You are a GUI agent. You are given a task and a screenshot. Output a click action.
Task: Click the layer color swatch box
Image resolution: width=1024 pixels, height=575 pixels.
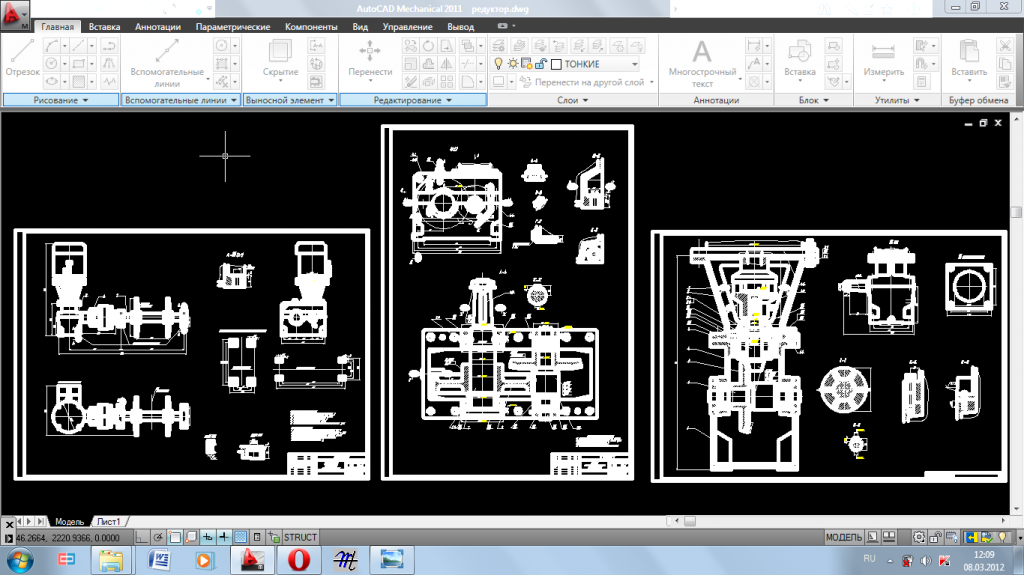[x=556, y=64]
